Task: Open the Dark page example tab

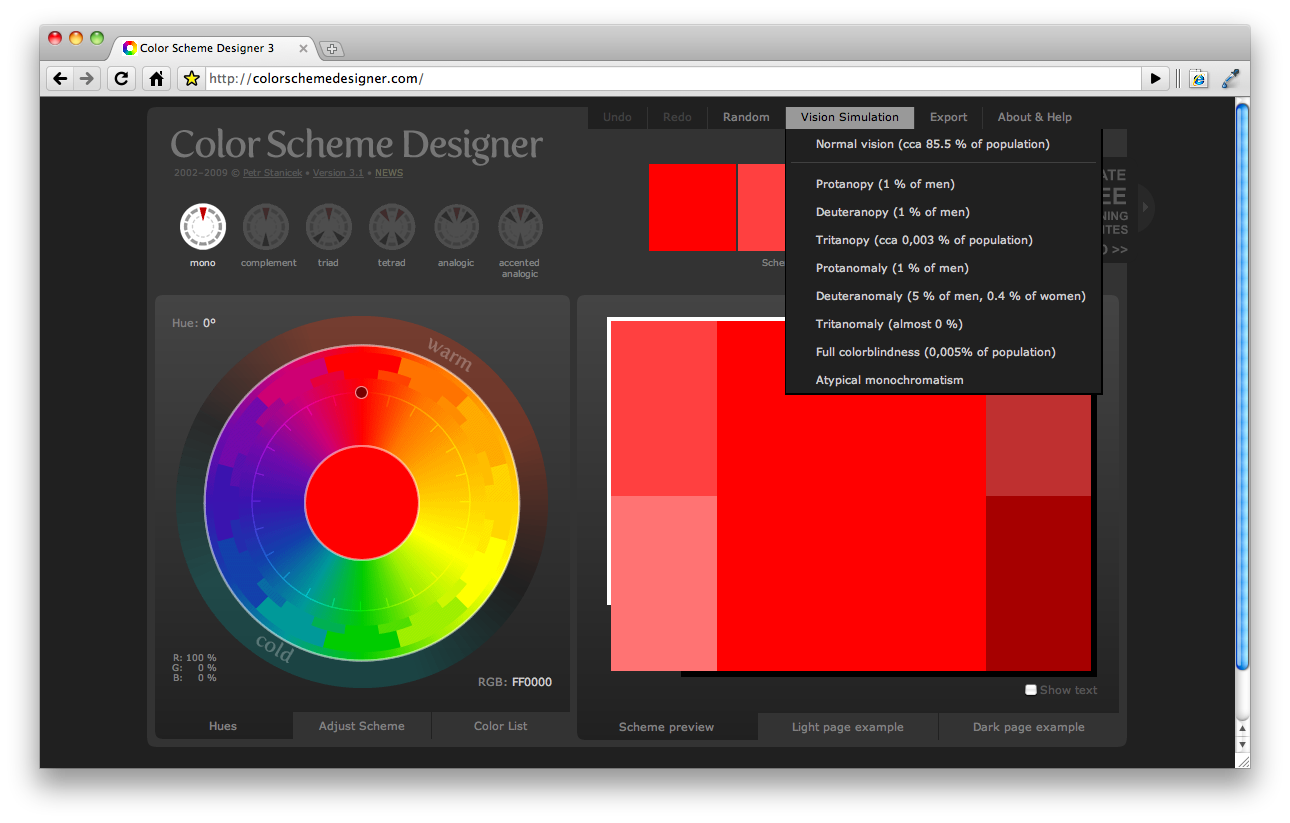Action: click(1029, 727)
